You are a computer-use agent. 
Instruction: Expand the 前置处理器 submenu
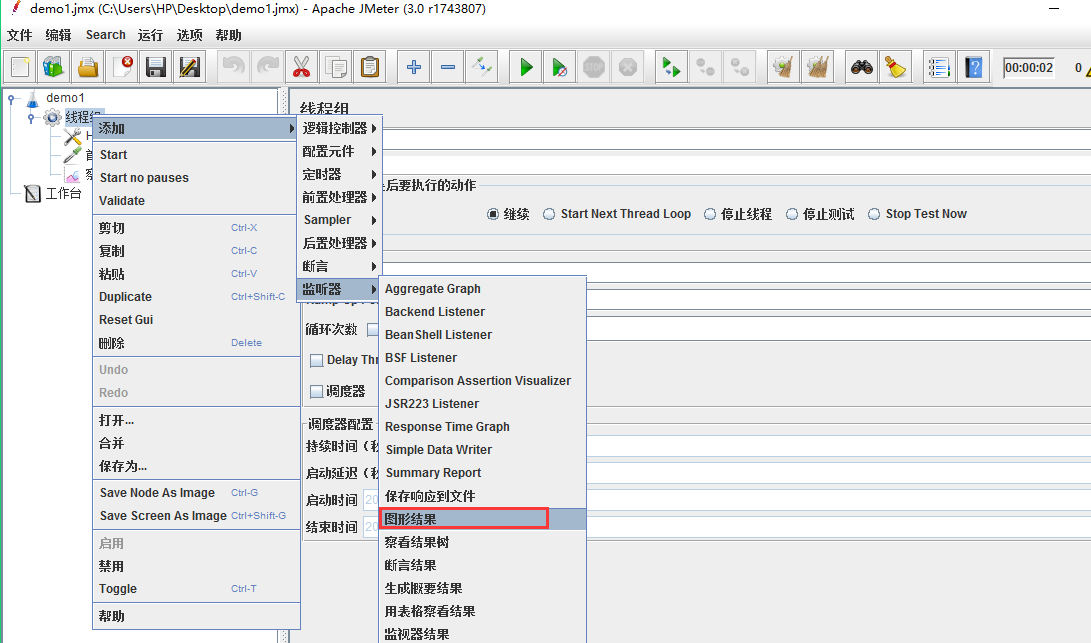[x=340, y=197]
